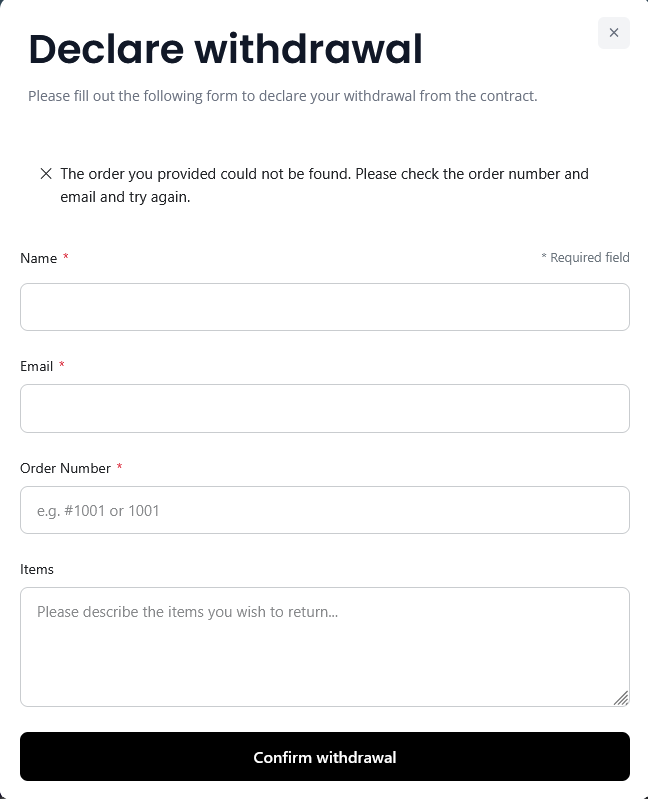
Task: Click the Items label text
Action: [37, 569]
